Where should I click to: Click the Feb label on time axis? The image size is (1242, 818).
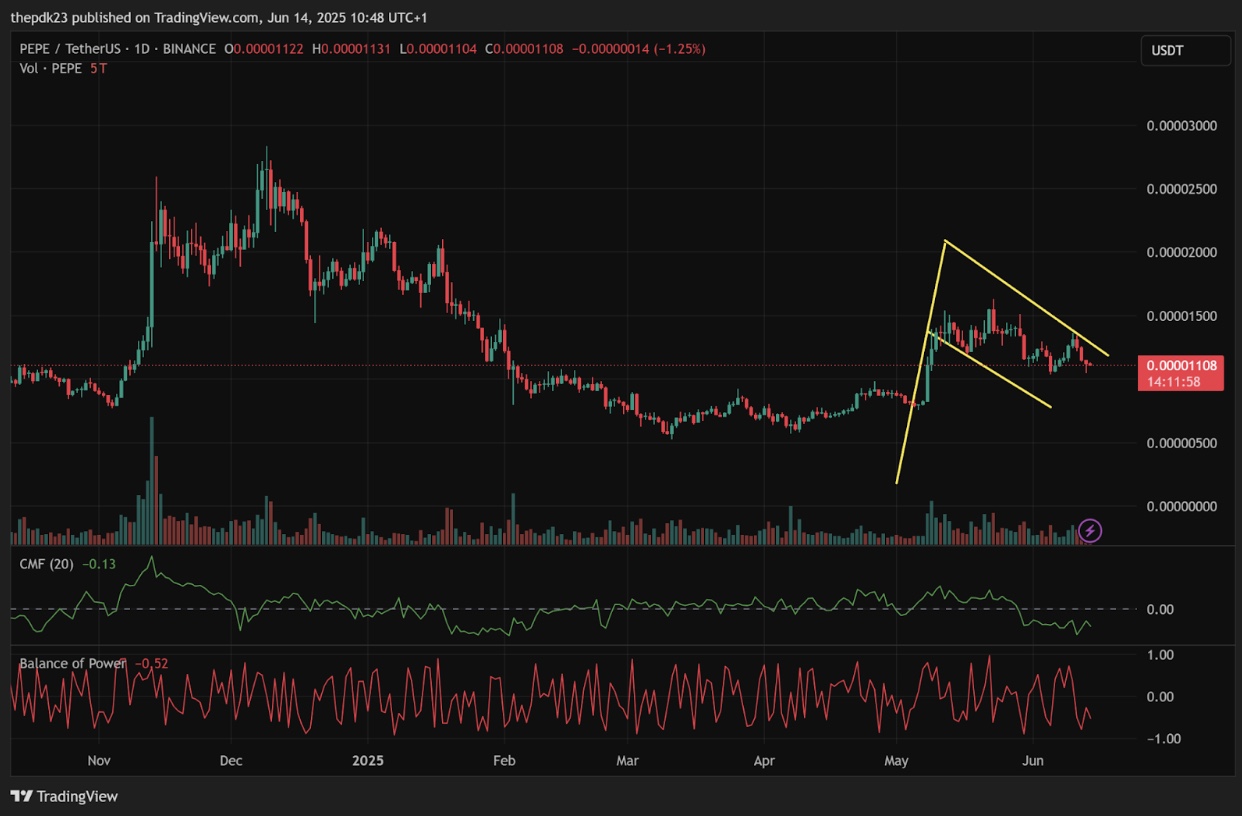[504, 760]
